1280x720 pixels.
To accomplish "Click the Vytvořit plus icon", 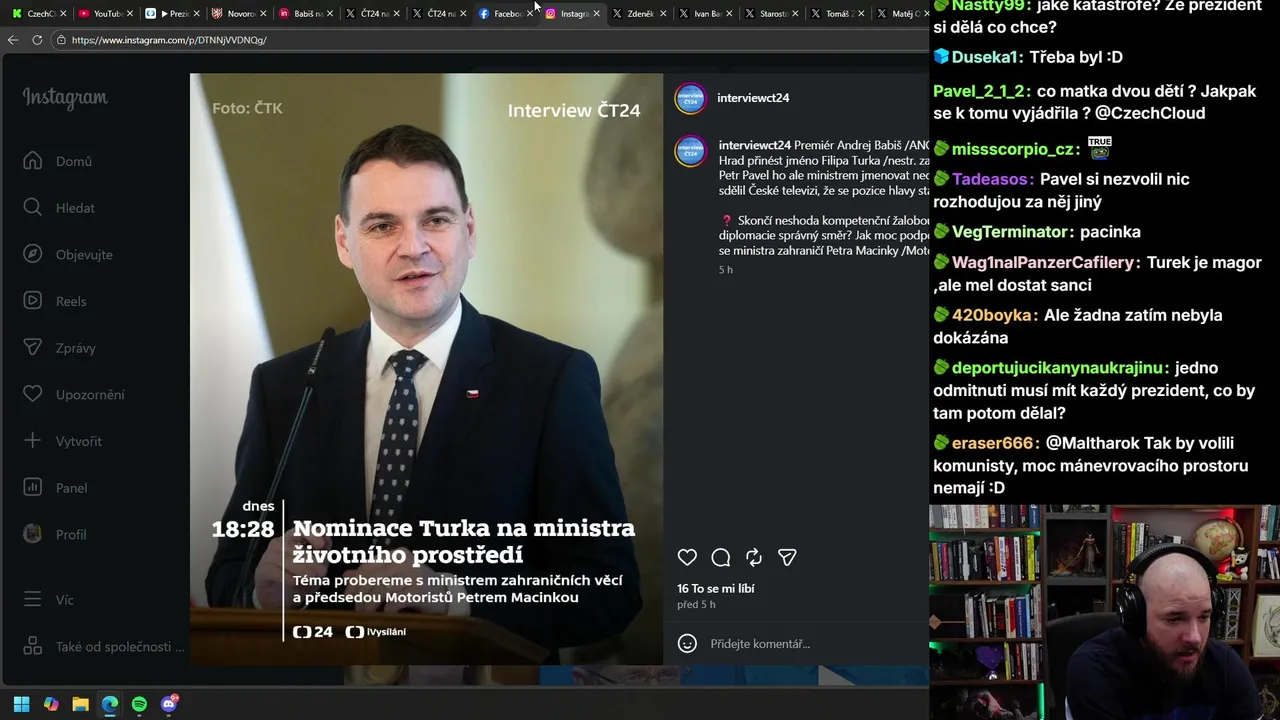I will coord(33,441).
